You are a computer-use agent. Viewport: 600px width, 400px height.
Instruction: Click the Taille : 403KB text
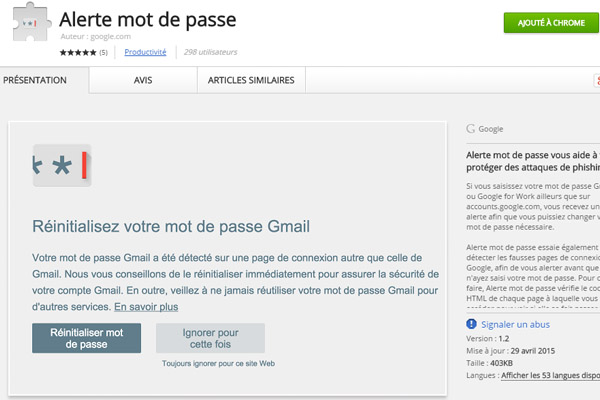489,363
